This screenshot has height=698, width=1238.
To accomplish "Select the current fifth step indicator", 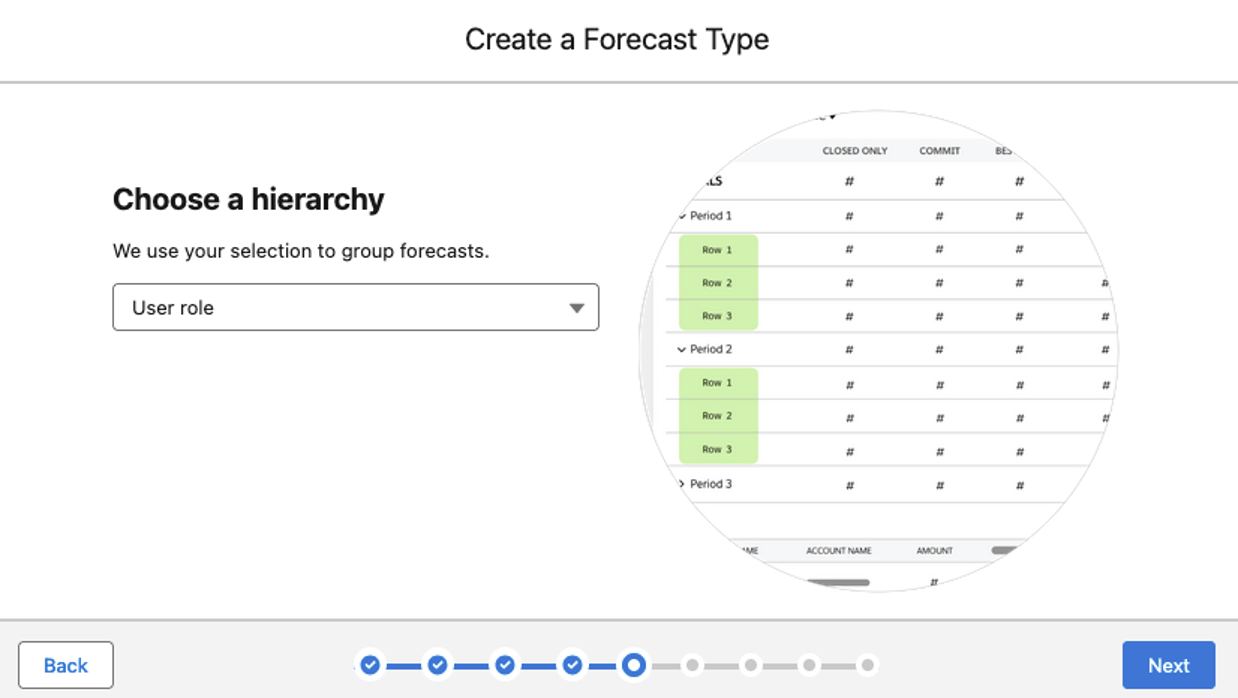I will [x=633, y=665].
